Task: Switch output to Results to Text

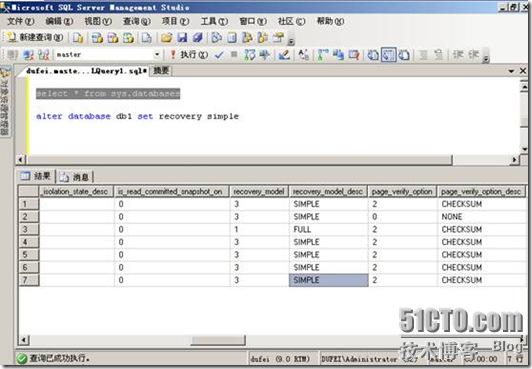Action: coord(373,55)
